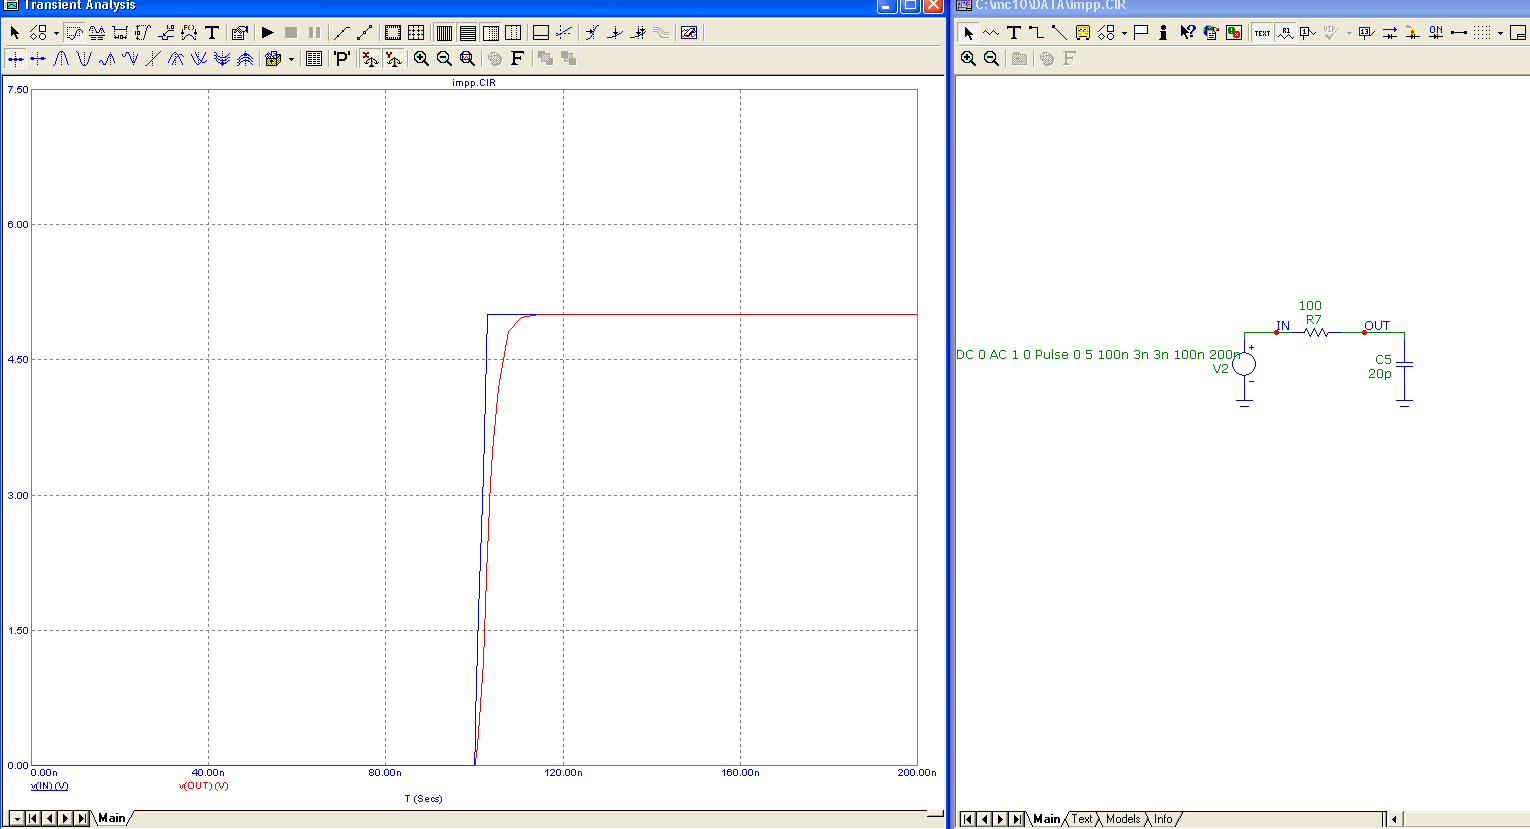This screenshot has height=829, width=1530.
Task: Select the Text tool in the analysis toolbar
Action: click(212, 33)
